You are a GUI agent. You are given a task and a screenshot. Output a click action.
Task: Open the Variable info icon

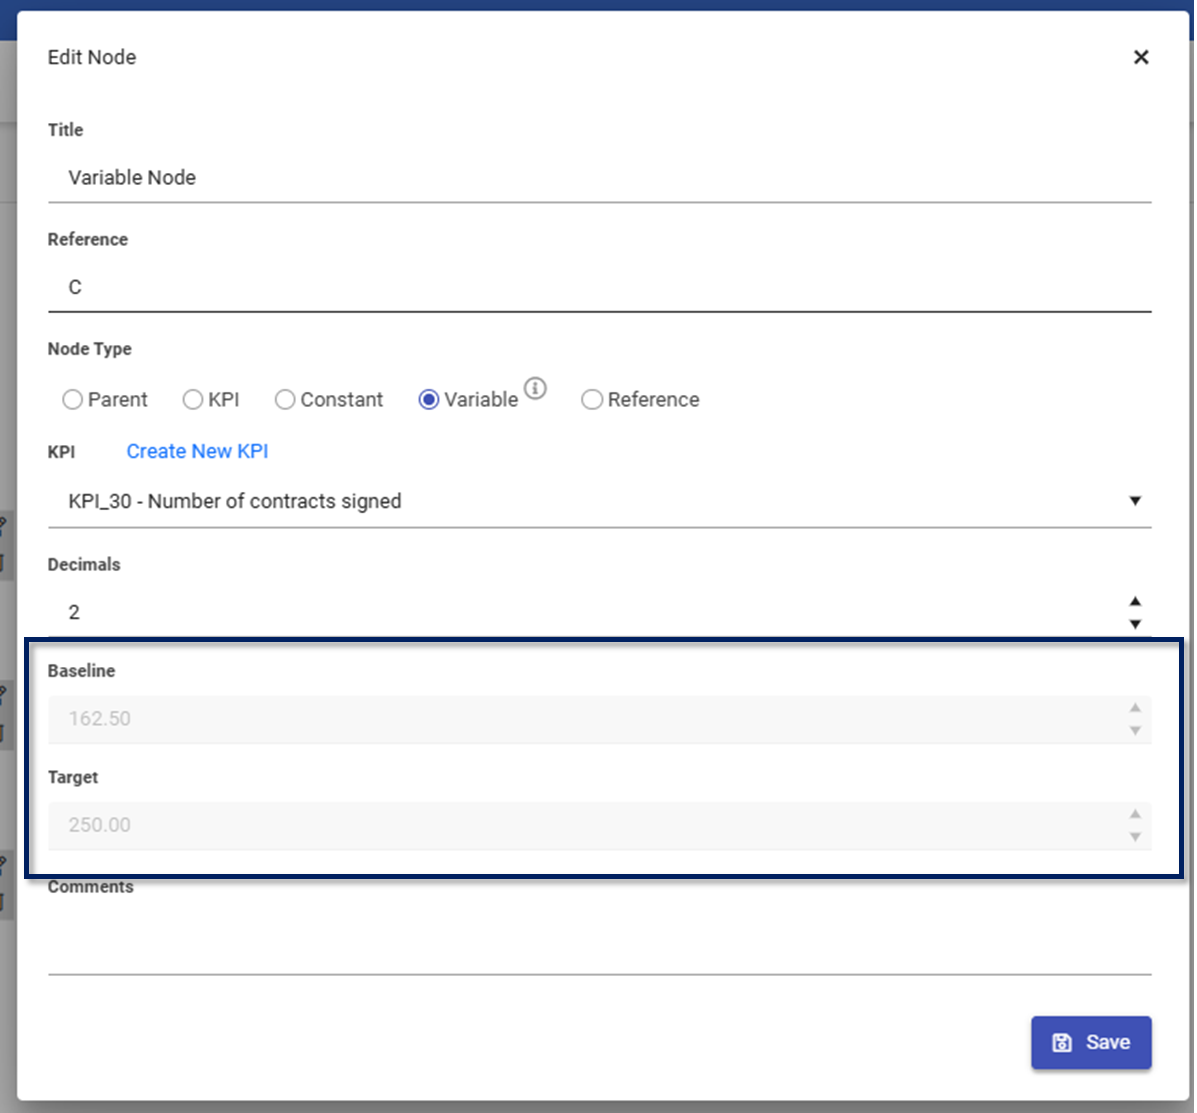[535, 389]
